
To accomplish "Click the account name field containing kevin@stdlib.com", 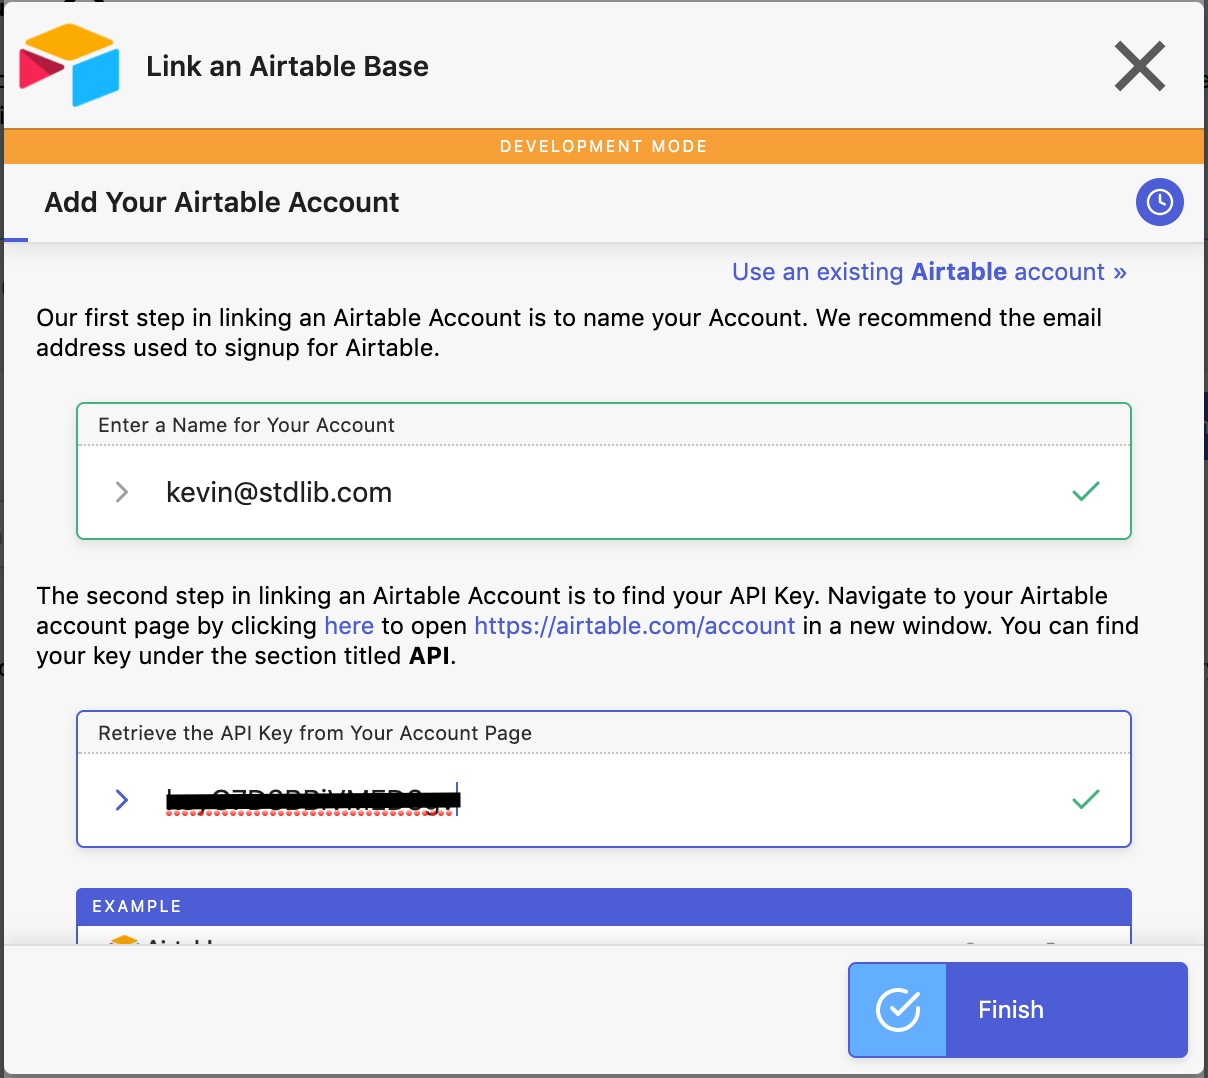I will (604, 492).
